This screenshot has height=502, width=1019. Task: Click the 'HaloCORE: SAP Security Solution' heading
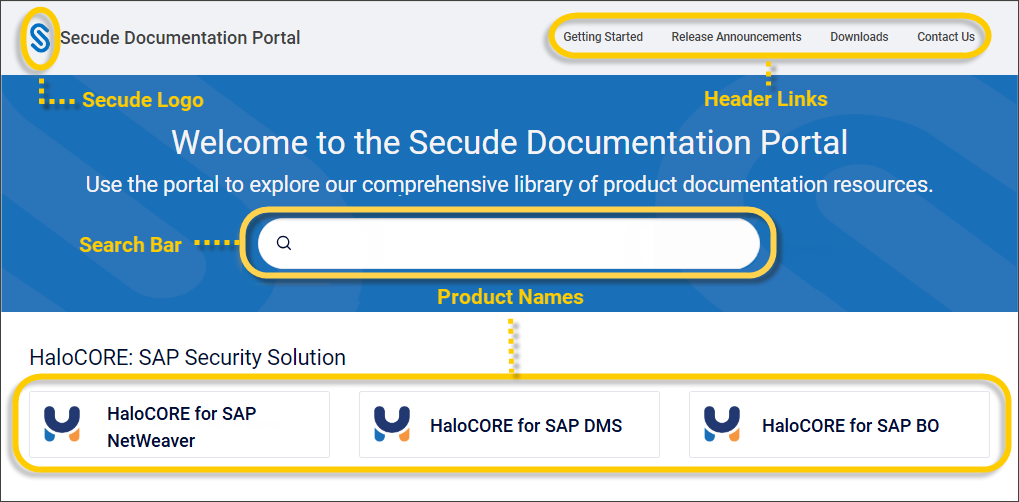point(188,357)
